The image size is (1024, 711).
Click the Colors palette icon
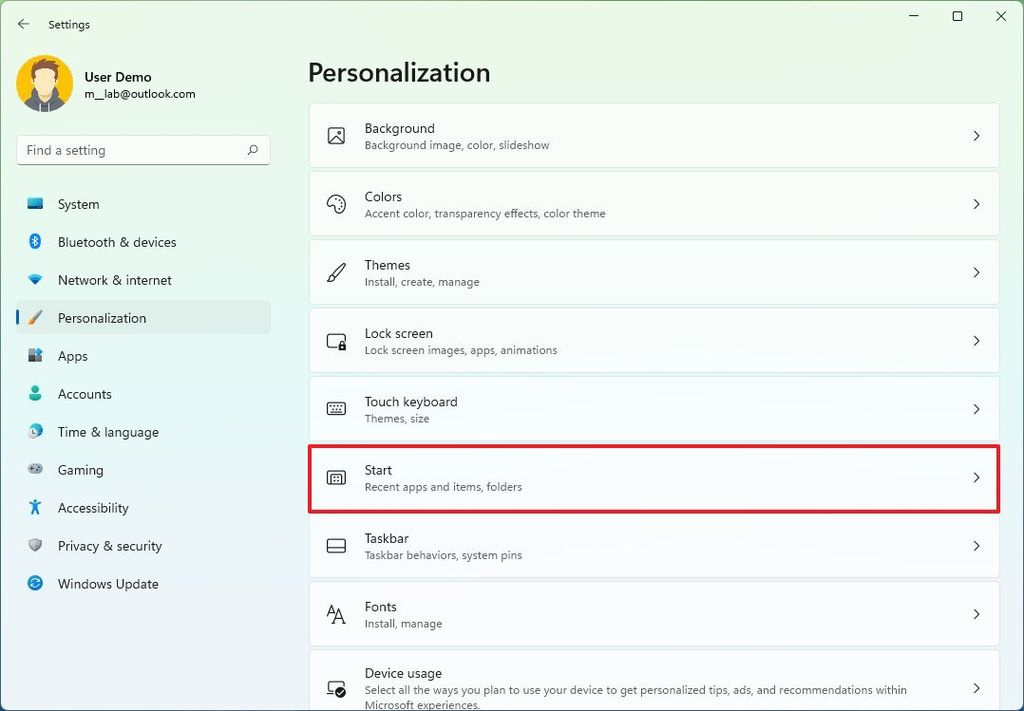335,203
